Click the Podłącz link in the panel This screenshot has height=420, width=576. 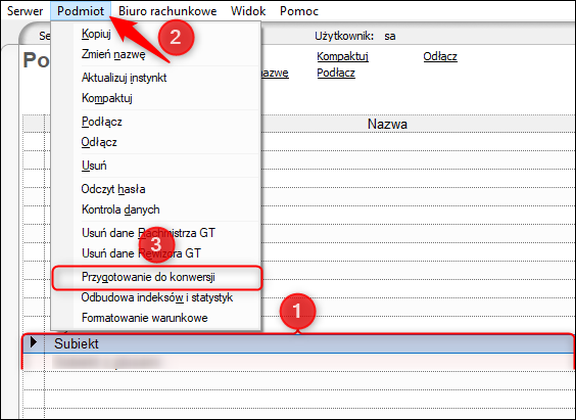(x=336, y=73)
